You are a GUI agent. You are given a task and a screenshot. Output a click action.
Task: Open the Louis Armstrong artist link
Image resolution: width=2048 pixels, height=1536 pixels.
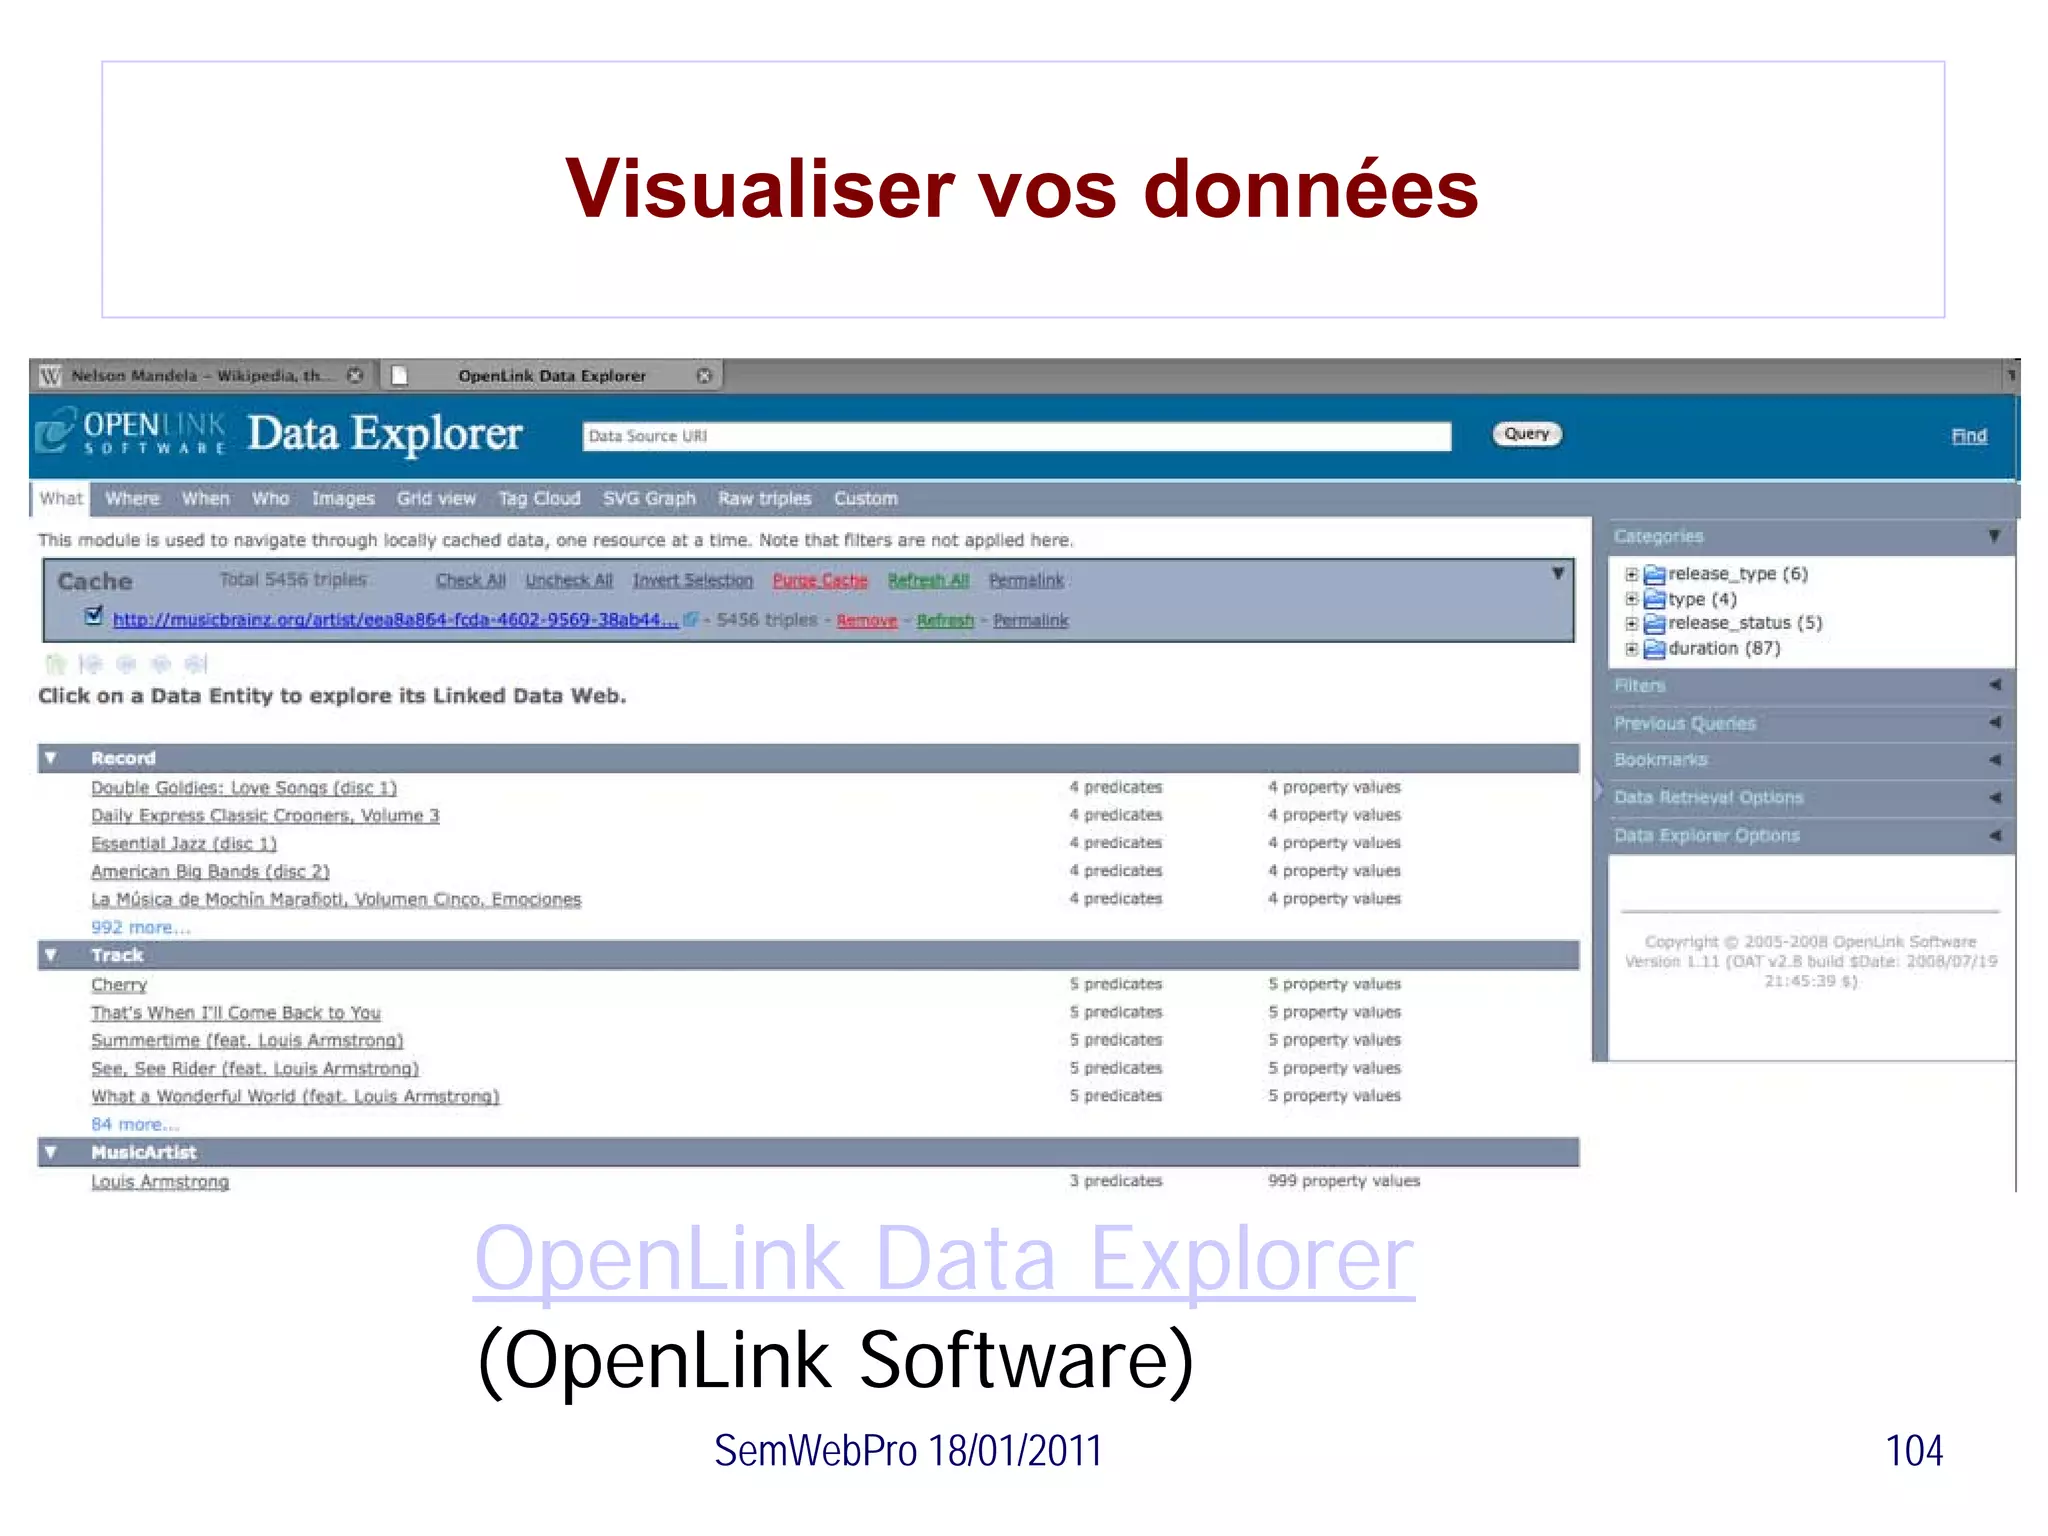160,1182
